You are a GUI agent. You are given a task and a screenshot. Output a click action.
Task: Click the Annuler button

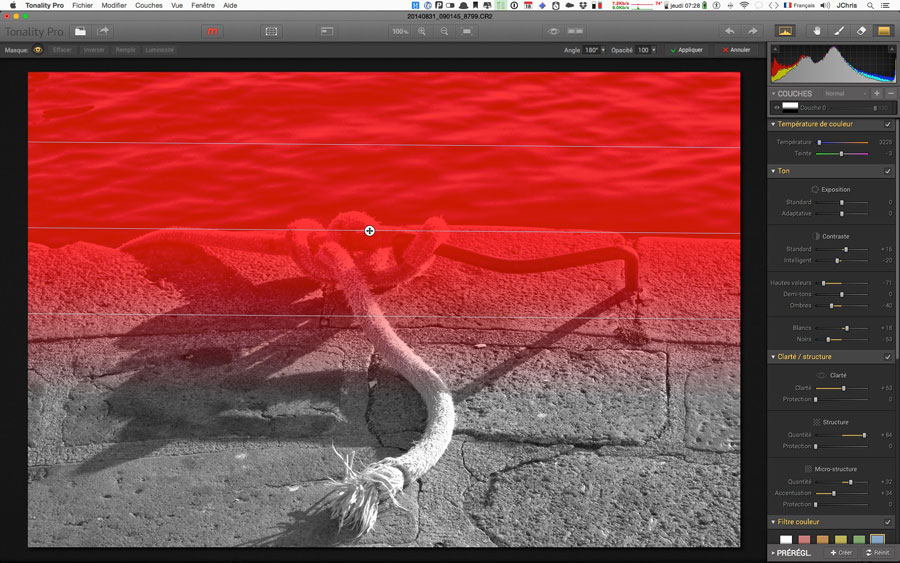pos(737,49)
